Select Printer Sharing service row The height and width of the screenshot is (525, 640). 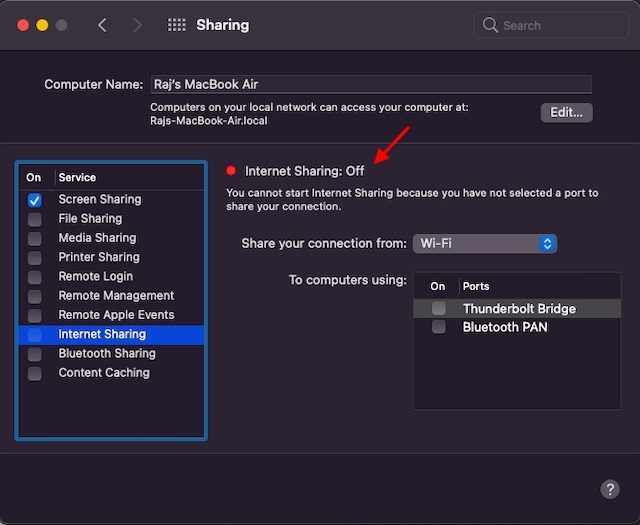click(x=111, y=257)
